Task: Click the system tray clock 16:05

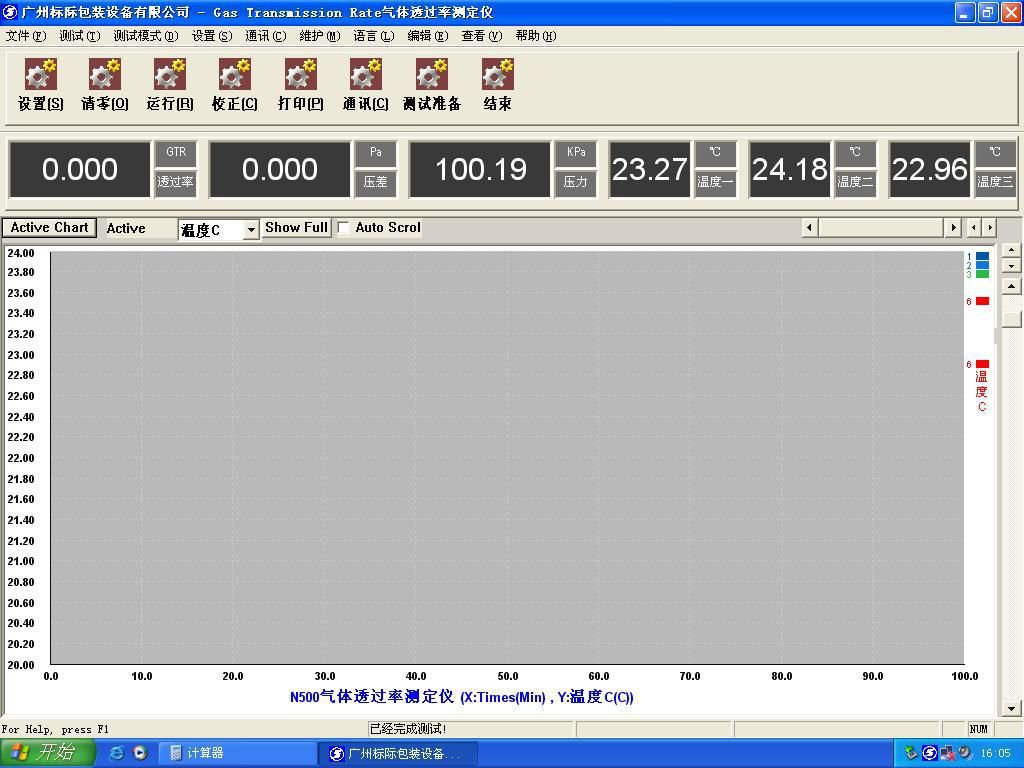Action: coord(995,753)
